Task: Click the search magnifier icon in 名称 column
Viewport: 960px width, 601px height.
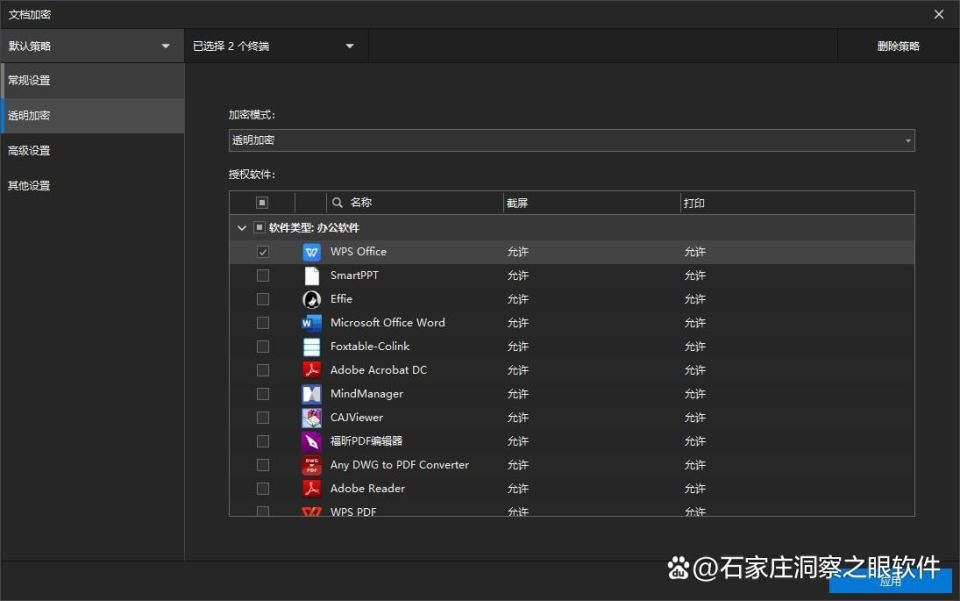Action: (x=337, y=203)
